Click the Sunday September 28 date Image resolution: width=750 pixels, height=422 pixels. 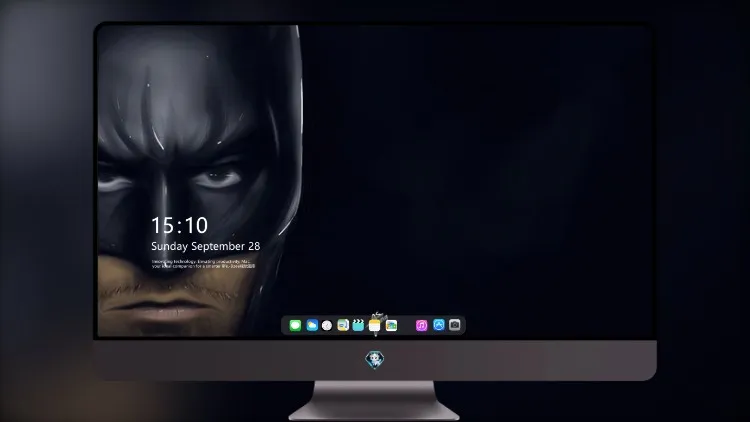coord(206,246)
